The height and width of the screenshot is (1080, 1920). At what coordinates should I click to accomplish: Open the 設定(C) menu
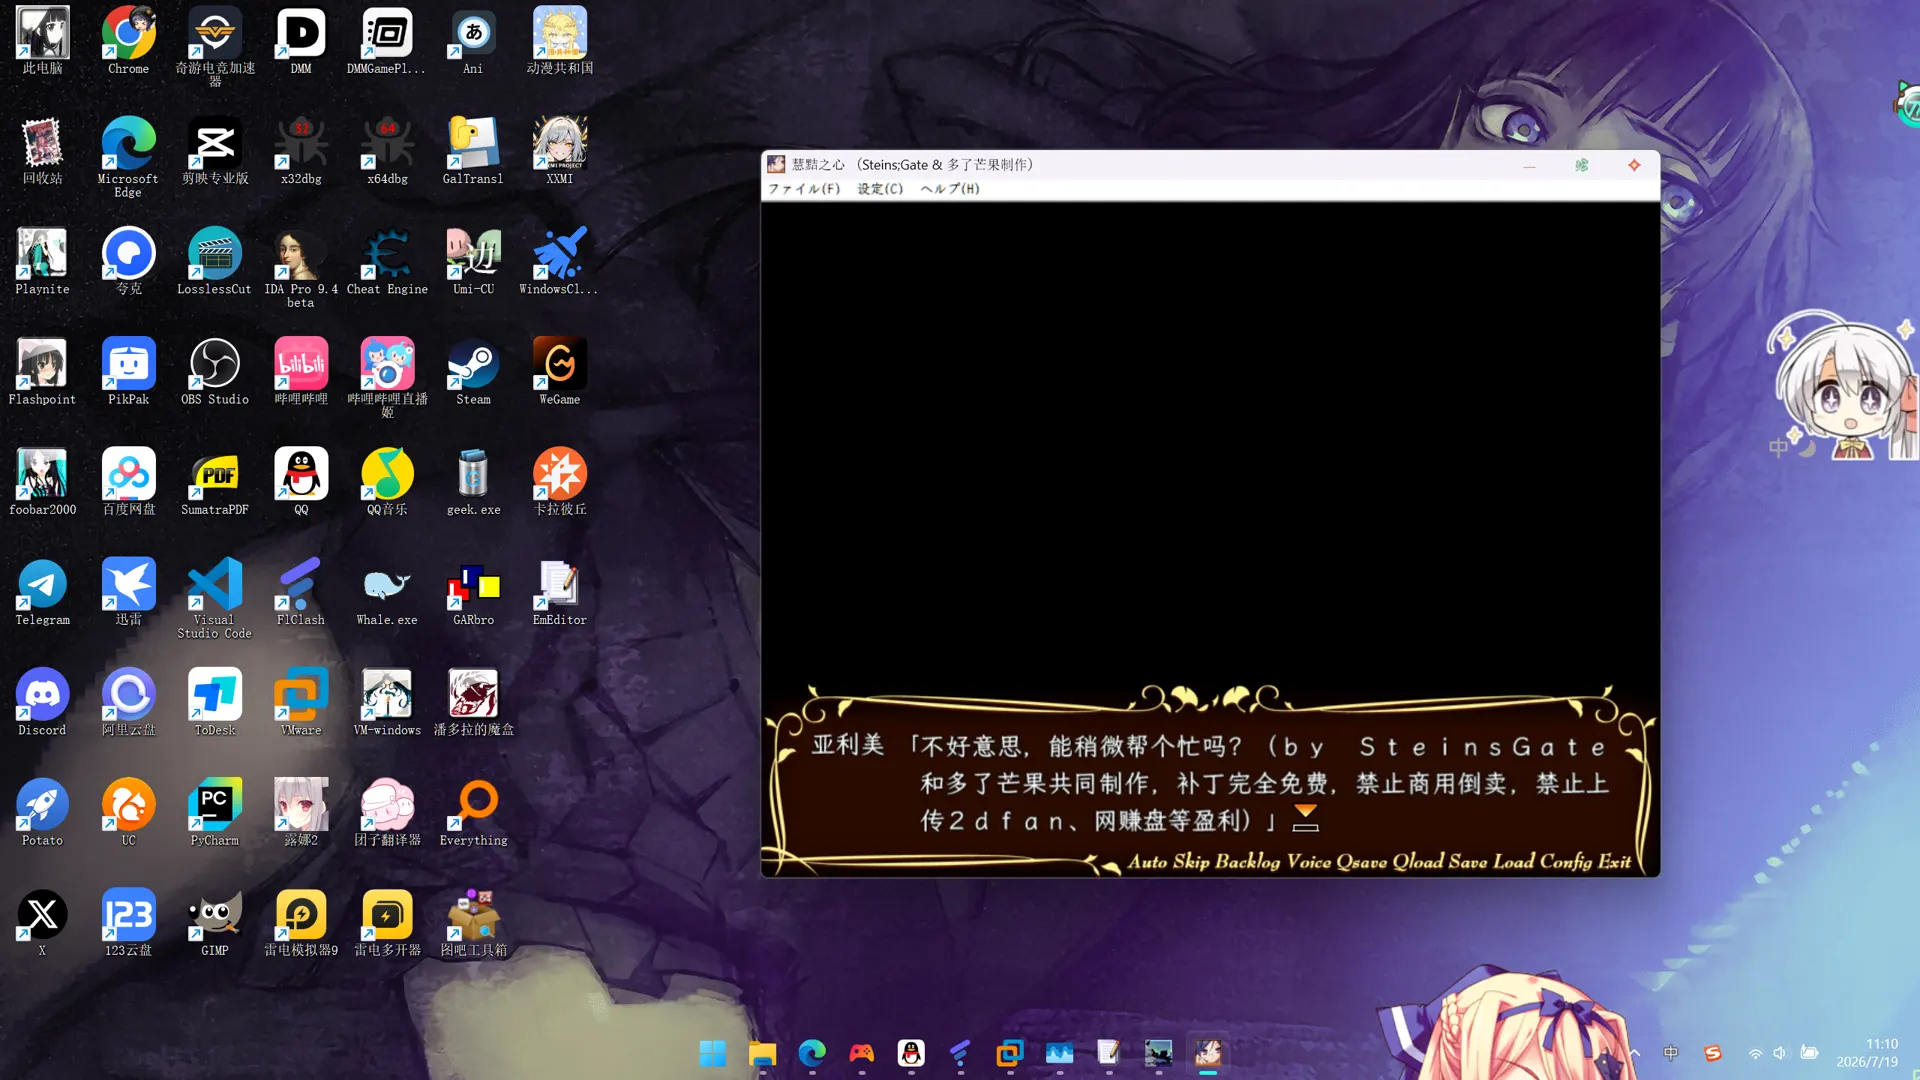[x=880, y=189]
